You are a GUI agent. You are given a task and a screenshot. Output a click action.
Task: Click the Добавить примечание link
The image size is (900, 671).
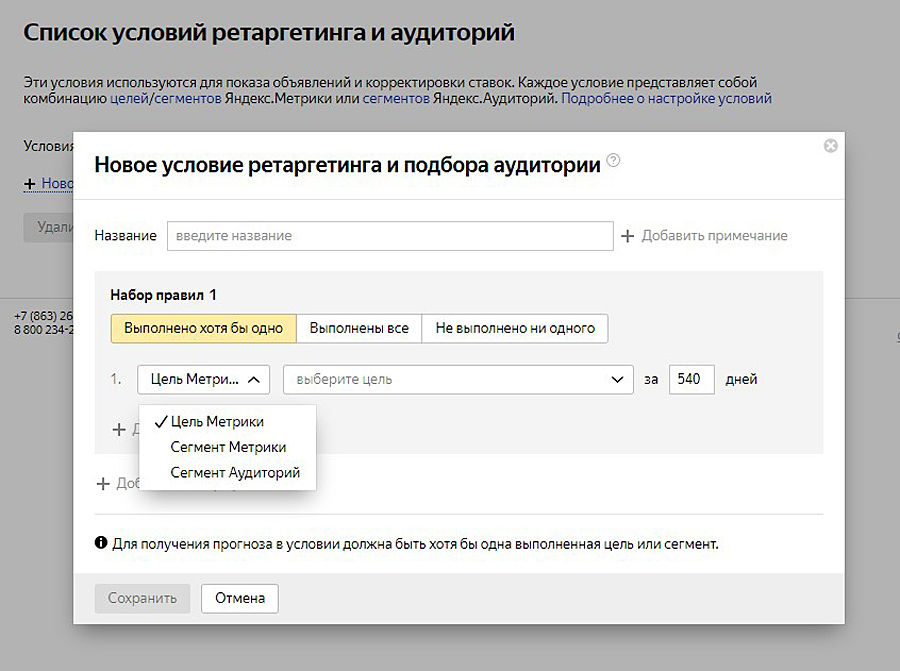click(x=714, y=236)
